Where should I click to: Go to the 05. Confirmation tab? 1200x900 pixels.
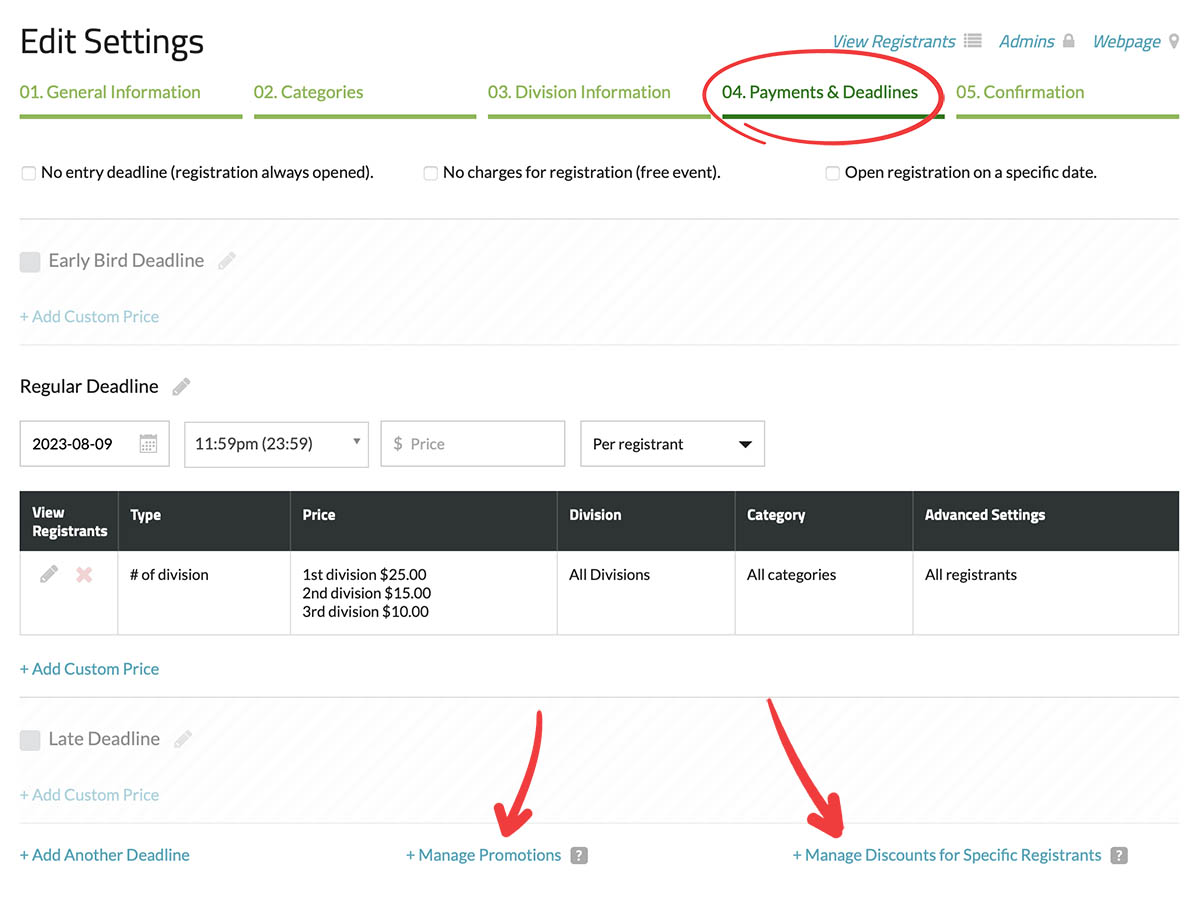click(1020, 93)
